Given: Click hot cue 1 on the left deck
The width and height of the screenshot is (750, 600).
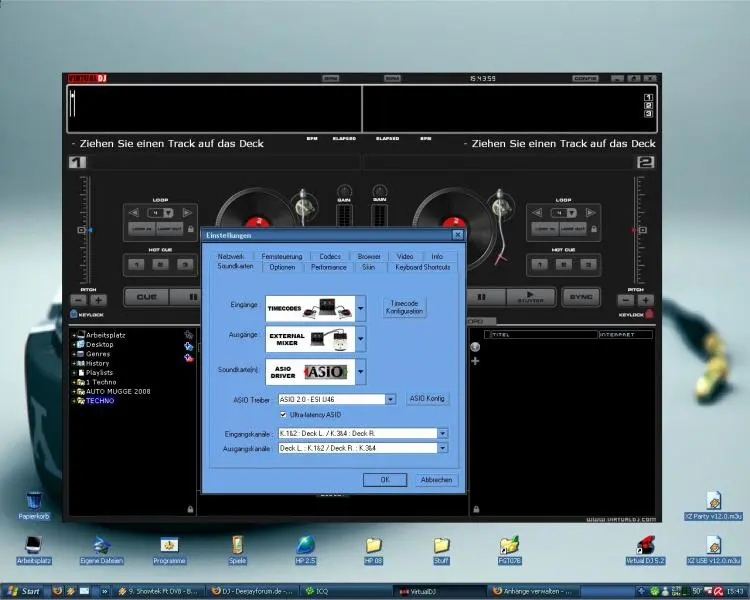Looking at the screenshot, I should (137, 265).
